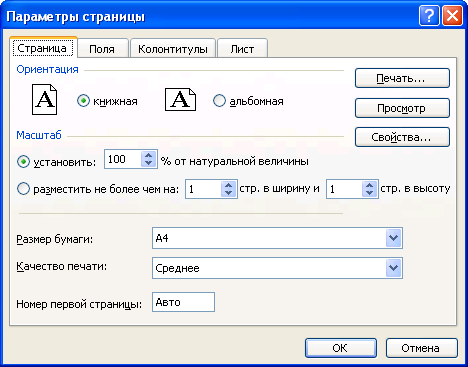This screenshot has height=367, width=468.
Task: Click the Просмотр button
Action: tap(402, 108)
